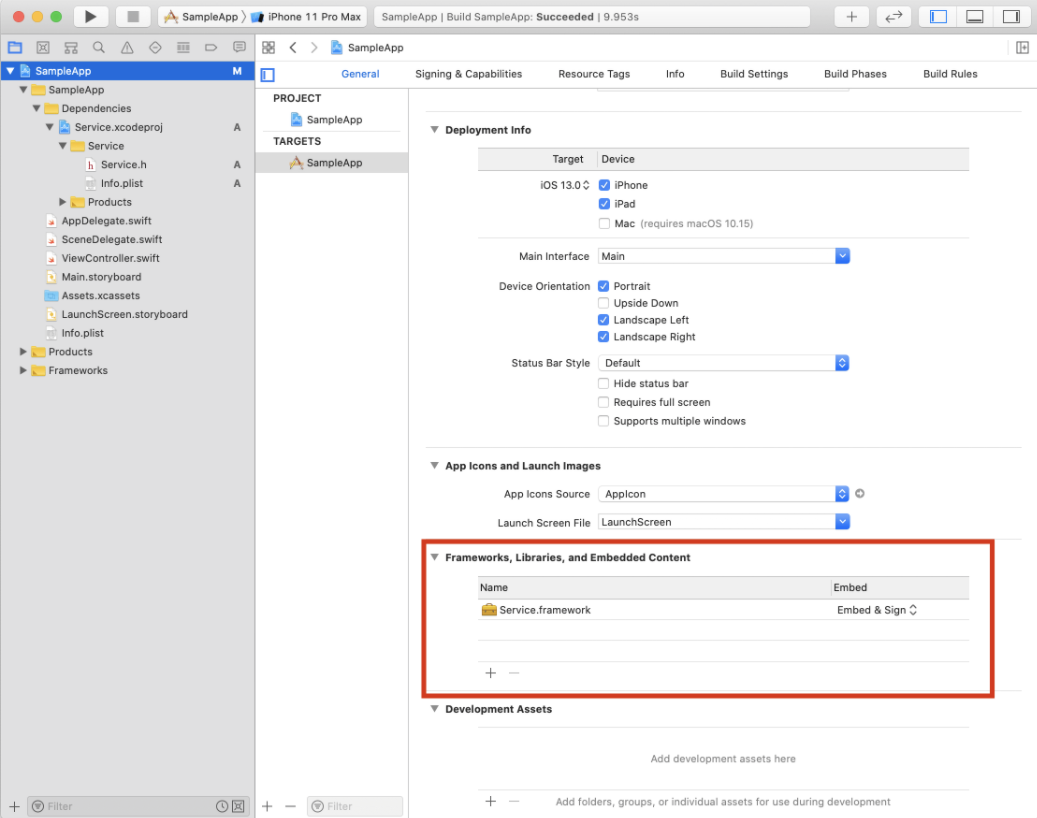Show the right Inspectors panel
The width and height of the screenshot is (1037, 818).
pyautogui.click(x=1011, y=17)
